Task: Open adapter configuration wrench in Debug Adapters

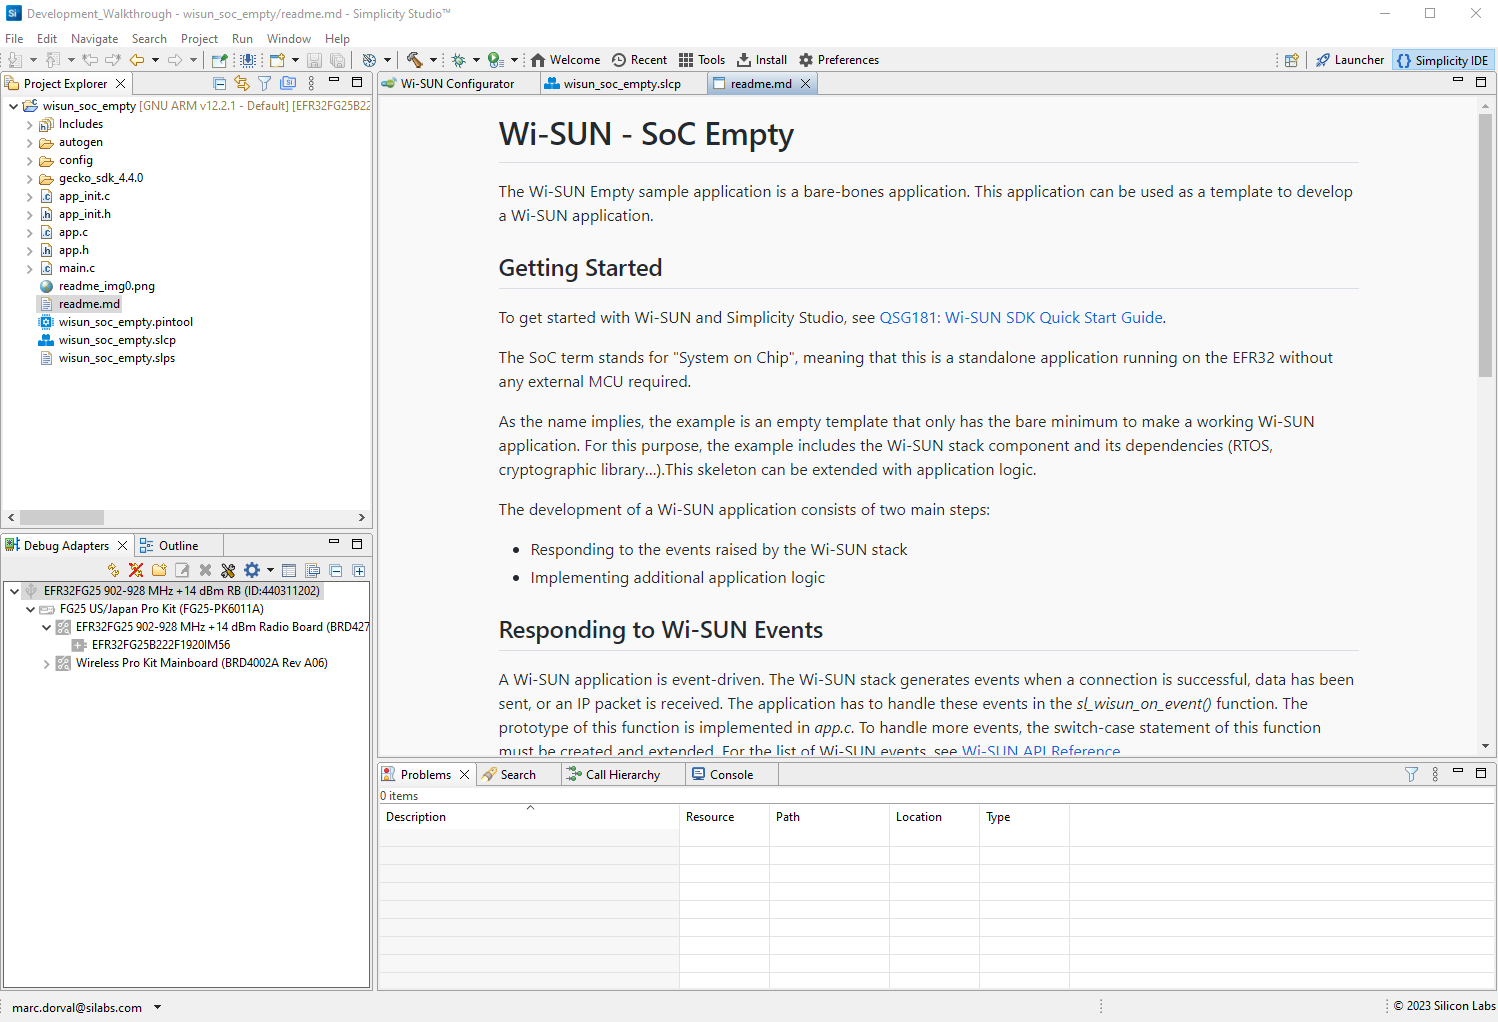Action: click(x=228, y=570)
